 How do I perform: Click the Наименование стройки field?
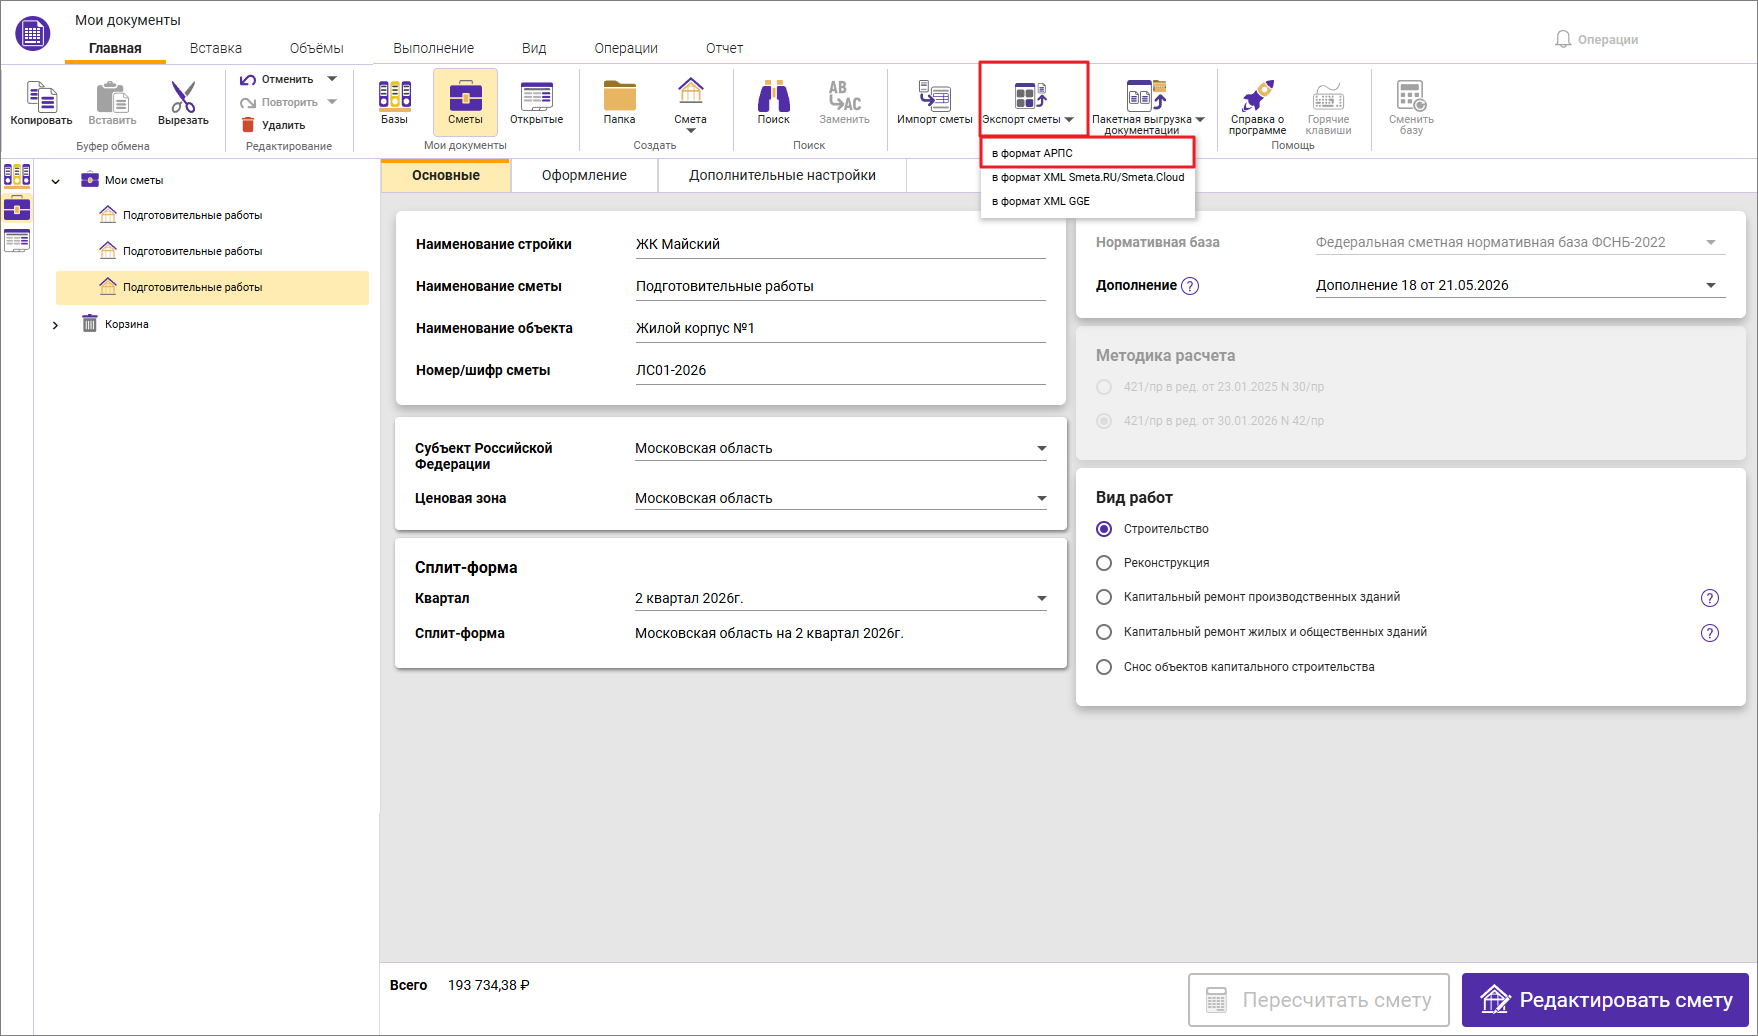pyautogui.click(x=841, y=244)
